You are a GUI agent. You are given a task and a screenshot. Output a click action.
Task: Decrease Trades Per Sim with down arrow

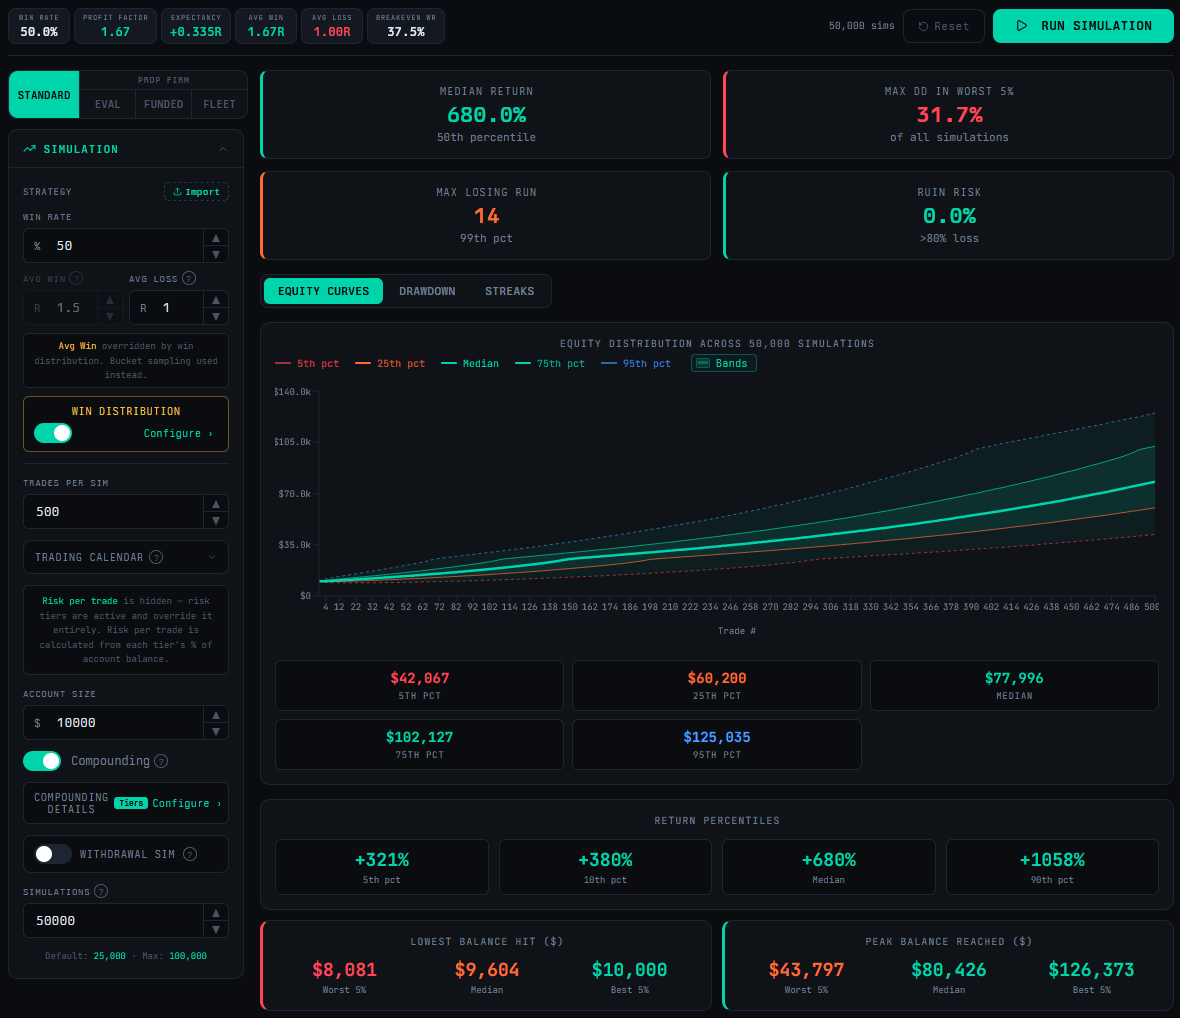tap(216, 520)
